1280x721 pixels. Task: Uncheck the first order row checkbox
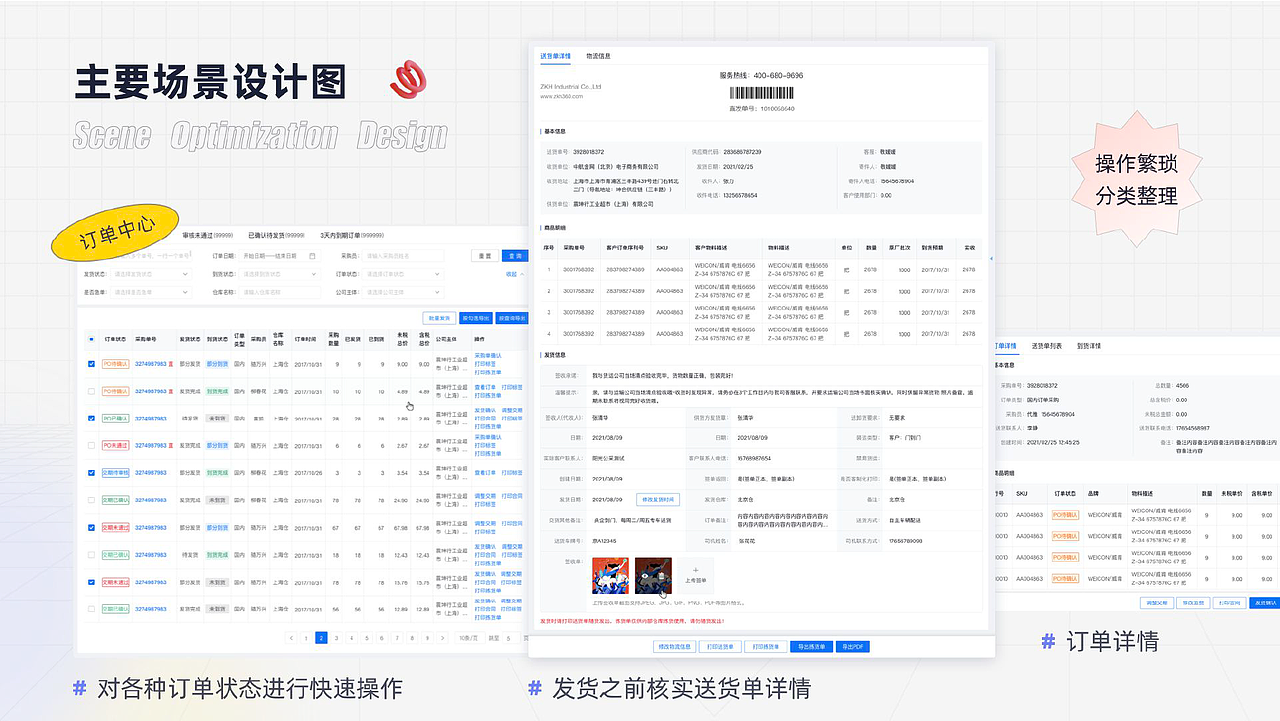click(91, 363)
